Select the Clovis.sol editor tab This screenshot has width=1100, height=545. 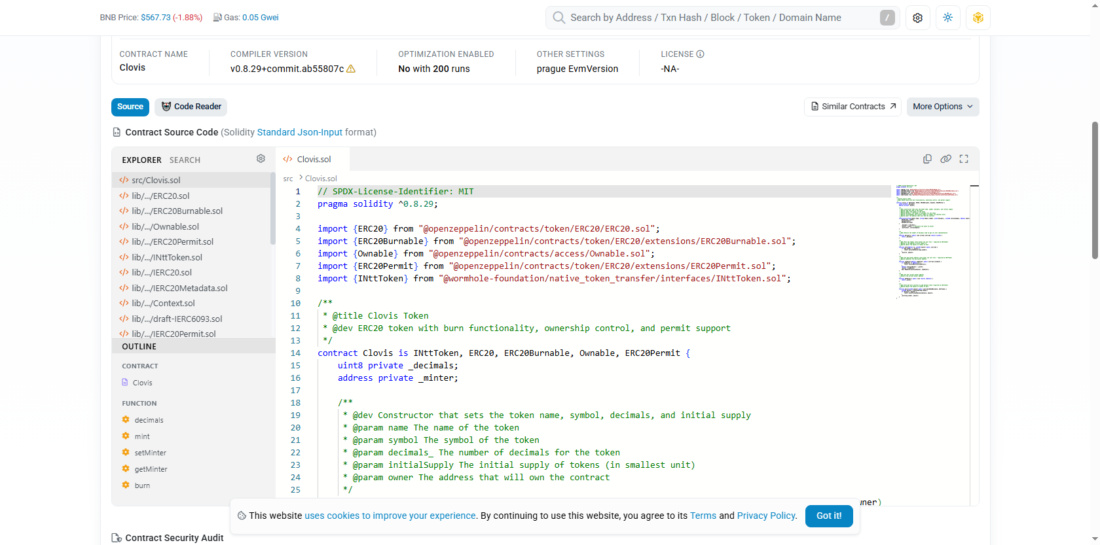[313, 159]
